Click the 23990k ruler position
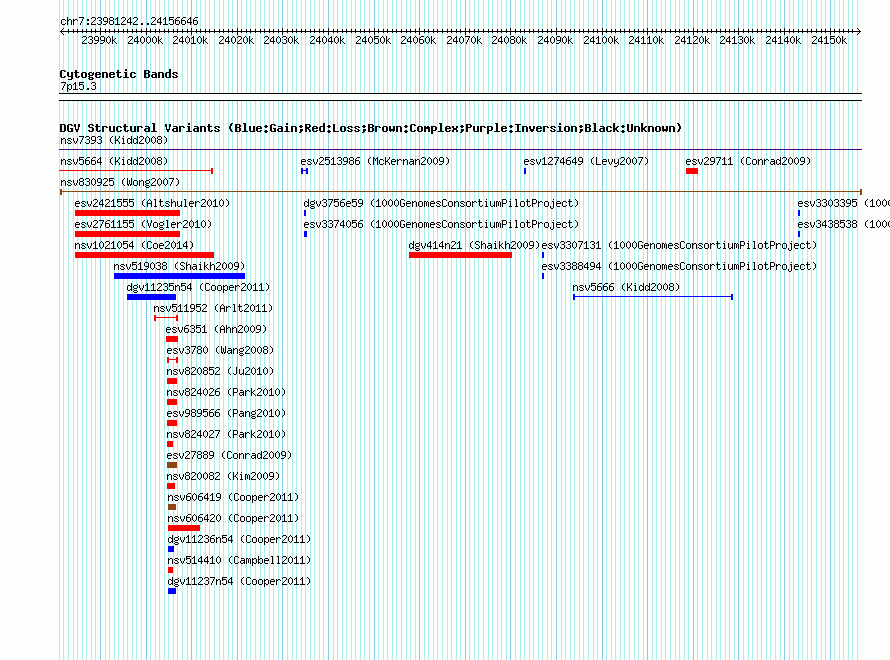Viewport: 890px width, 660px height. tap(99, 40)
